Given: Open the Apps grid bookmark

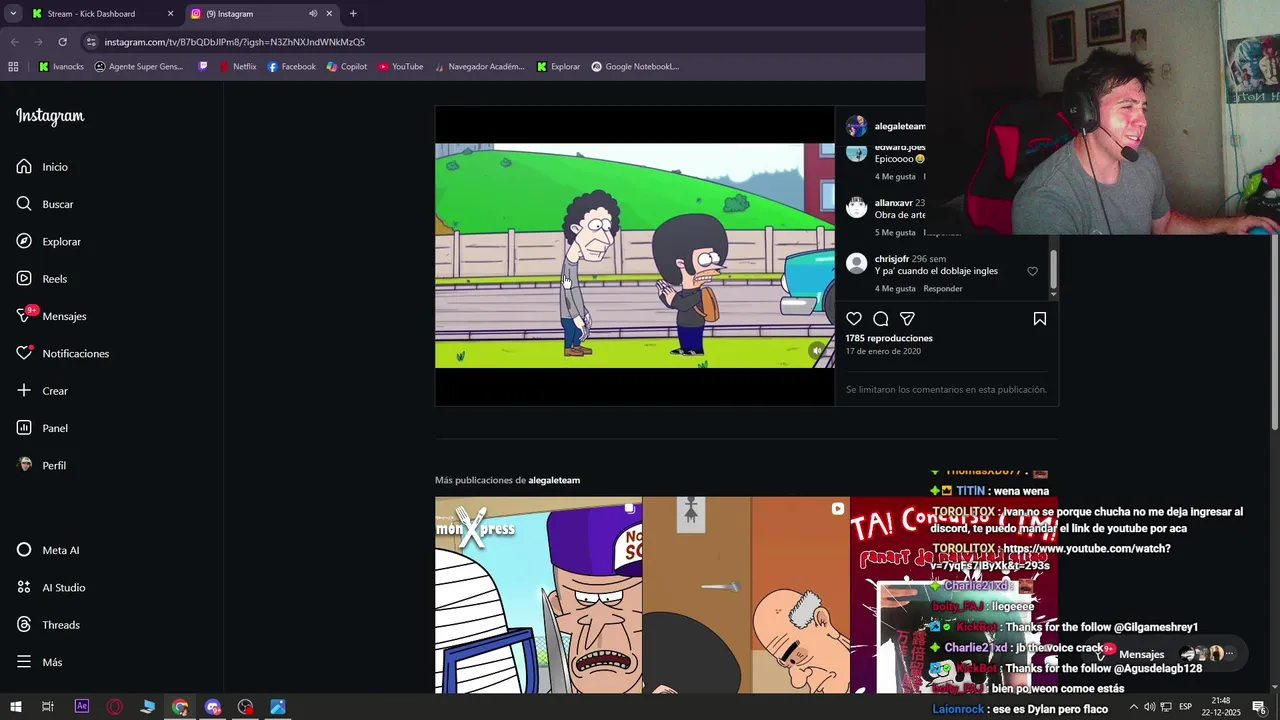Looking at the screenshot, I should coord(13,67).
